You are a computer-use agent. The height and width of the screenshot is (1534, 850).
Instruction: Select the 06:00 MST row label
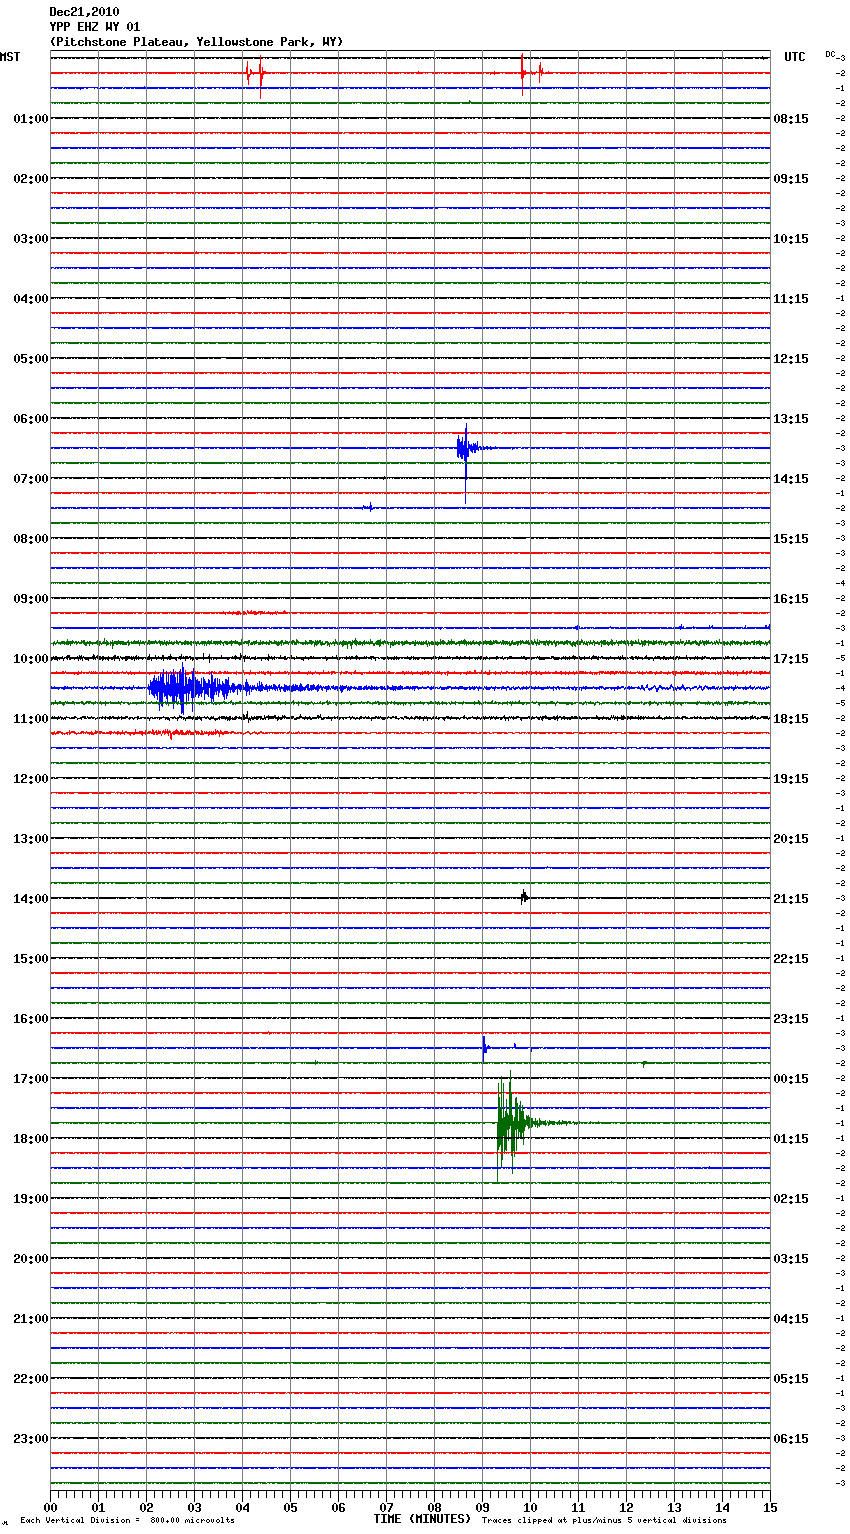click(31, 419)
